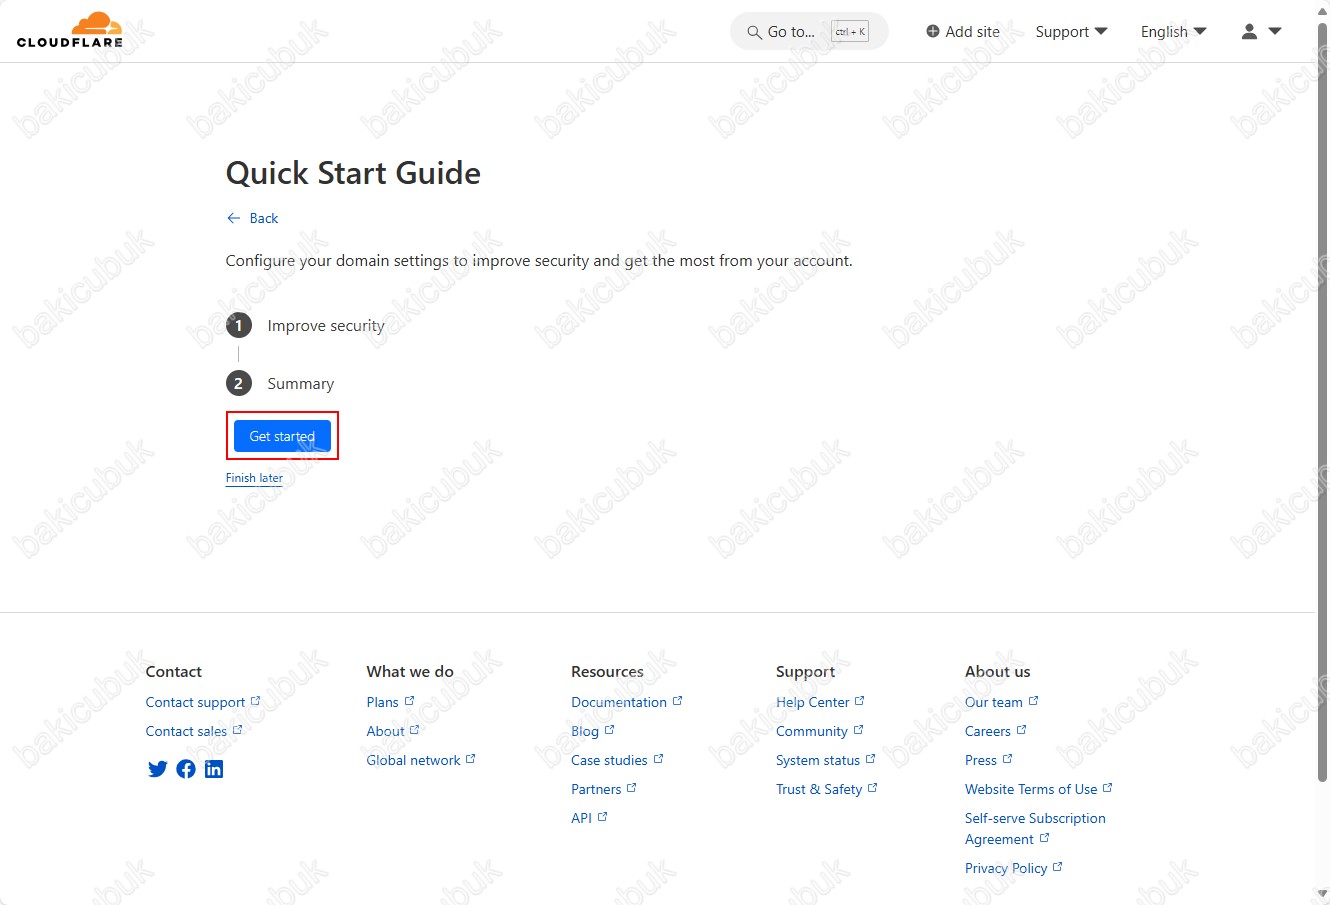Image resolution: width=1330 pixels, height=905 pixels.
Task: Open the Partners footer link
Action: click(x=603, y=789)
